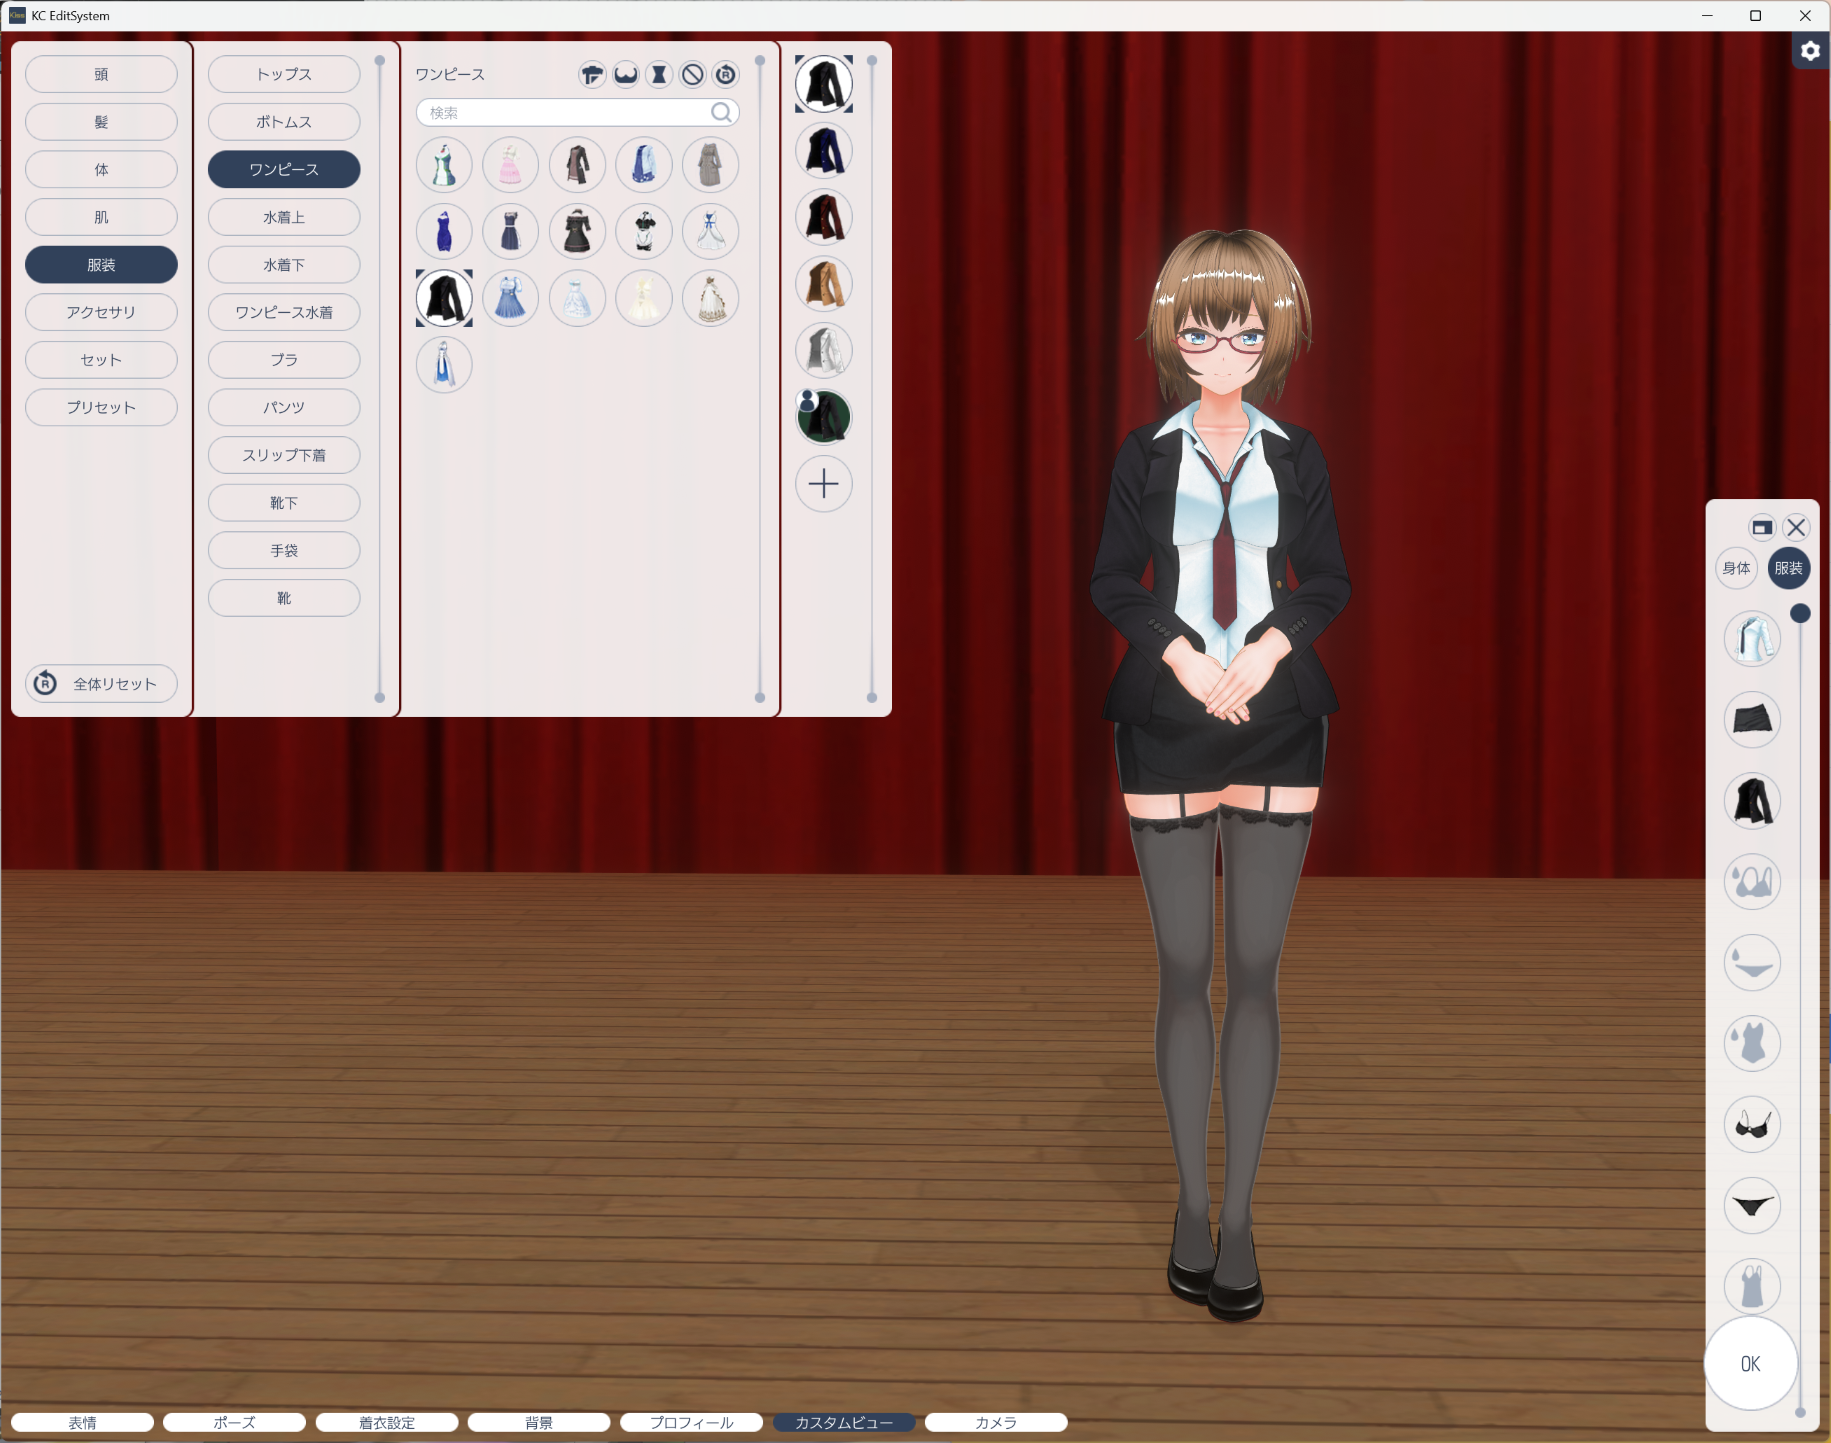Open the 背景 bottom menu
This screenshot has width=1831, height=1443.
[x=539, y=1422]
